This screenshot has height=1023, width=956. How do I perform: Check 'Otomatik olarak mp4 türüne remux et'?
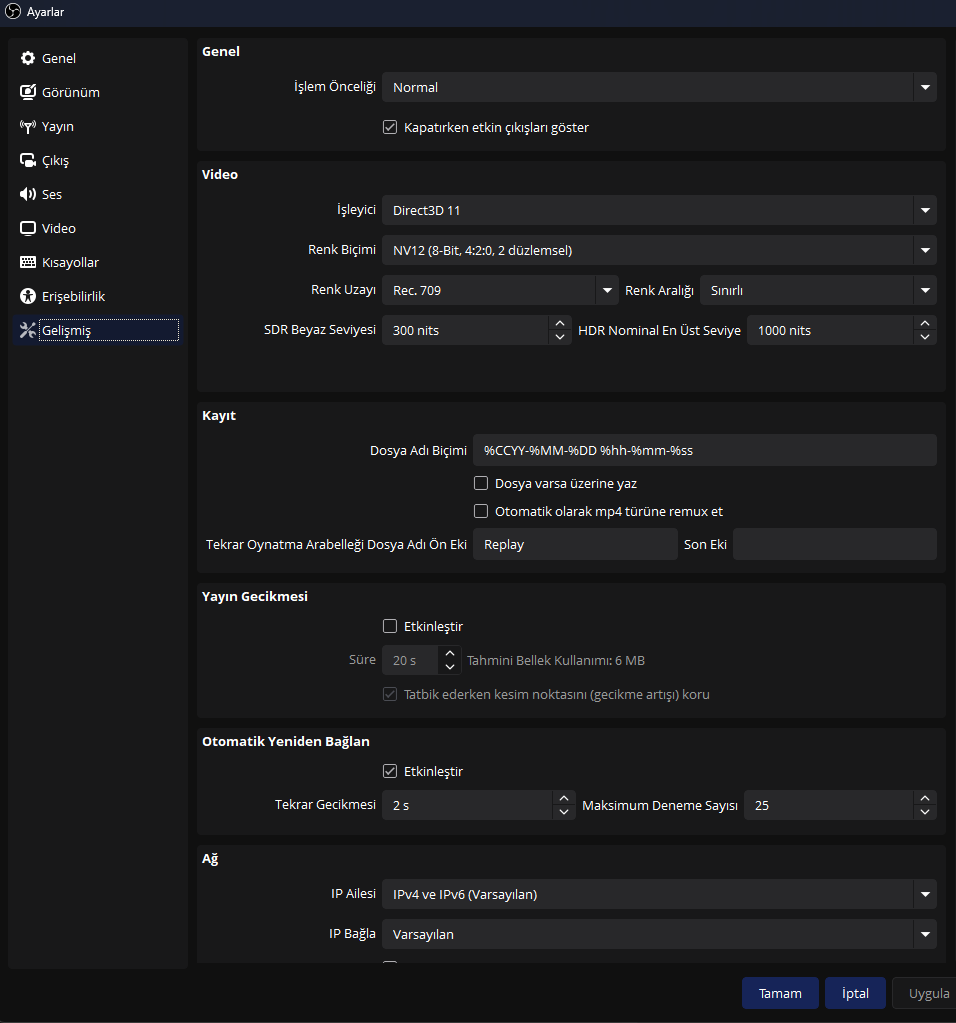(x=481, y=512)
